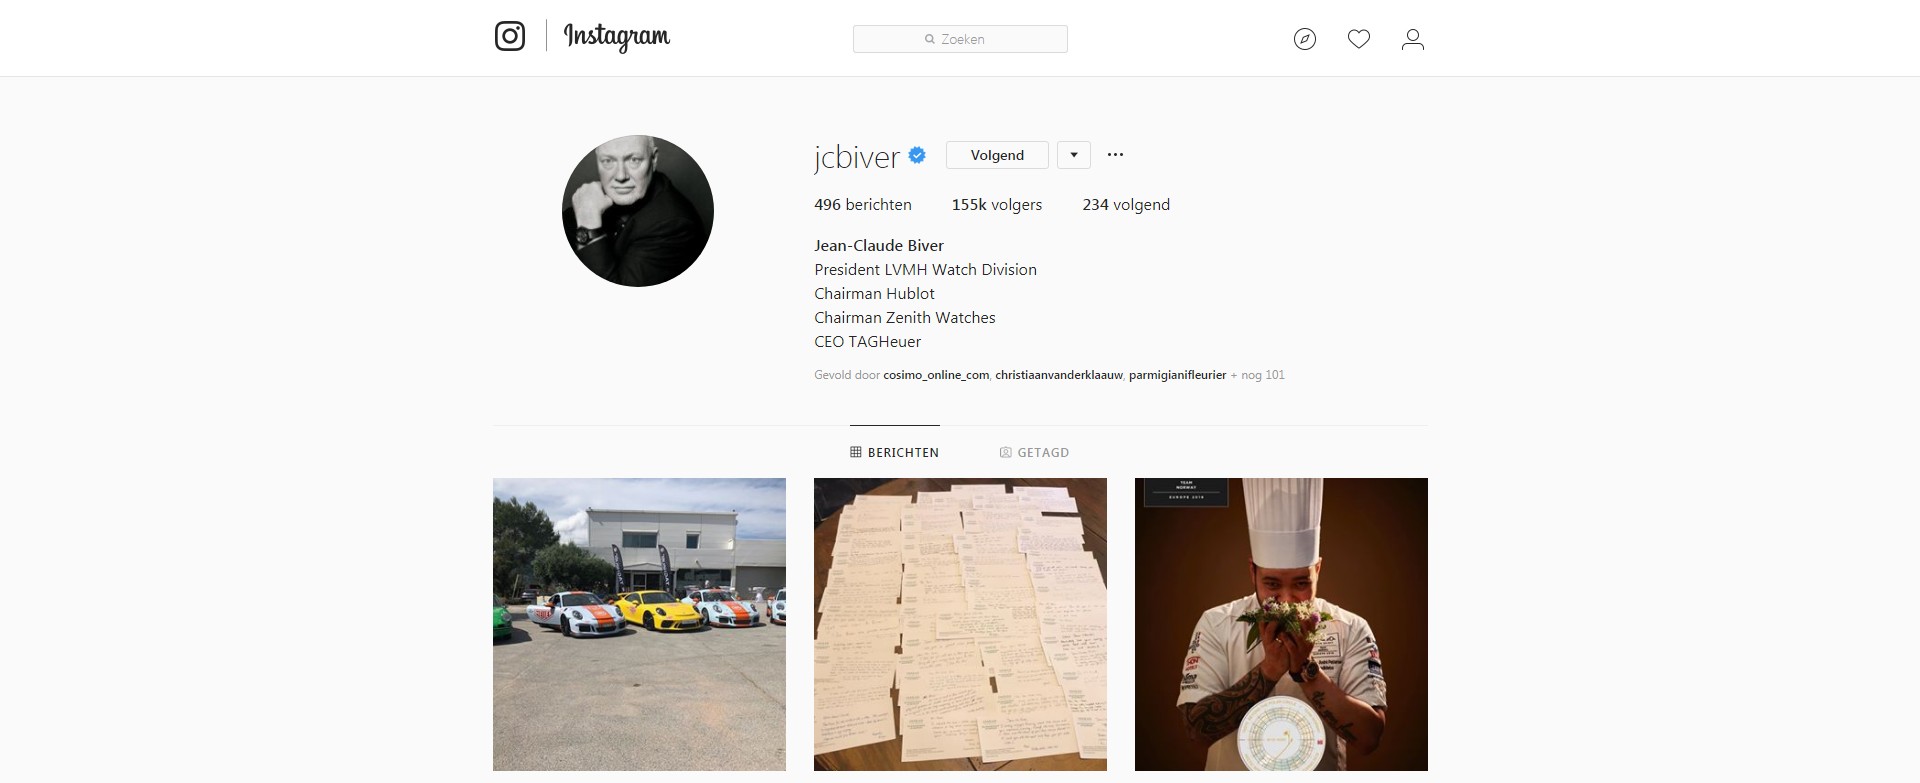Open the parmigianifleurier follower link

tap(1177, 375)
